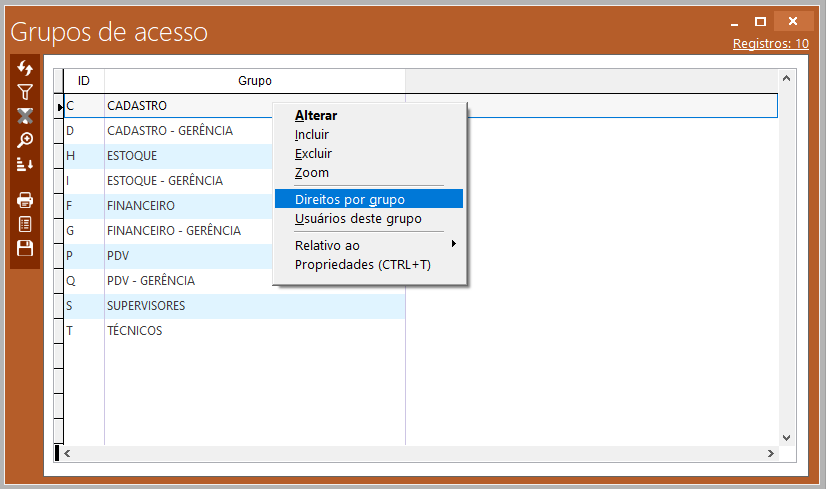Click the floppy disk save icon
The width and height of the screenshot is (826, 489).
point(25,248)
